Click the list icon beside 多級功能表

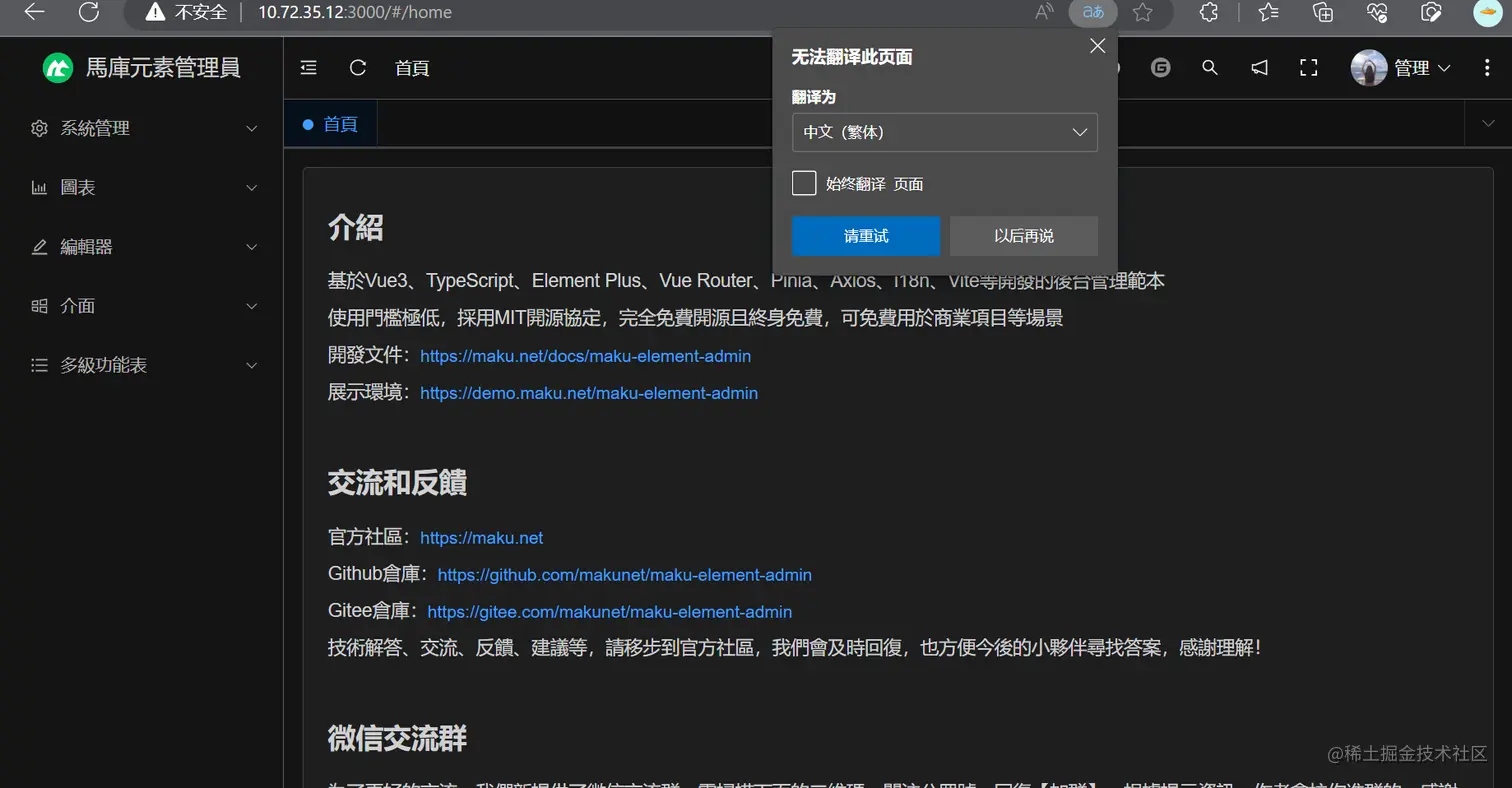[x=39, y=365]
